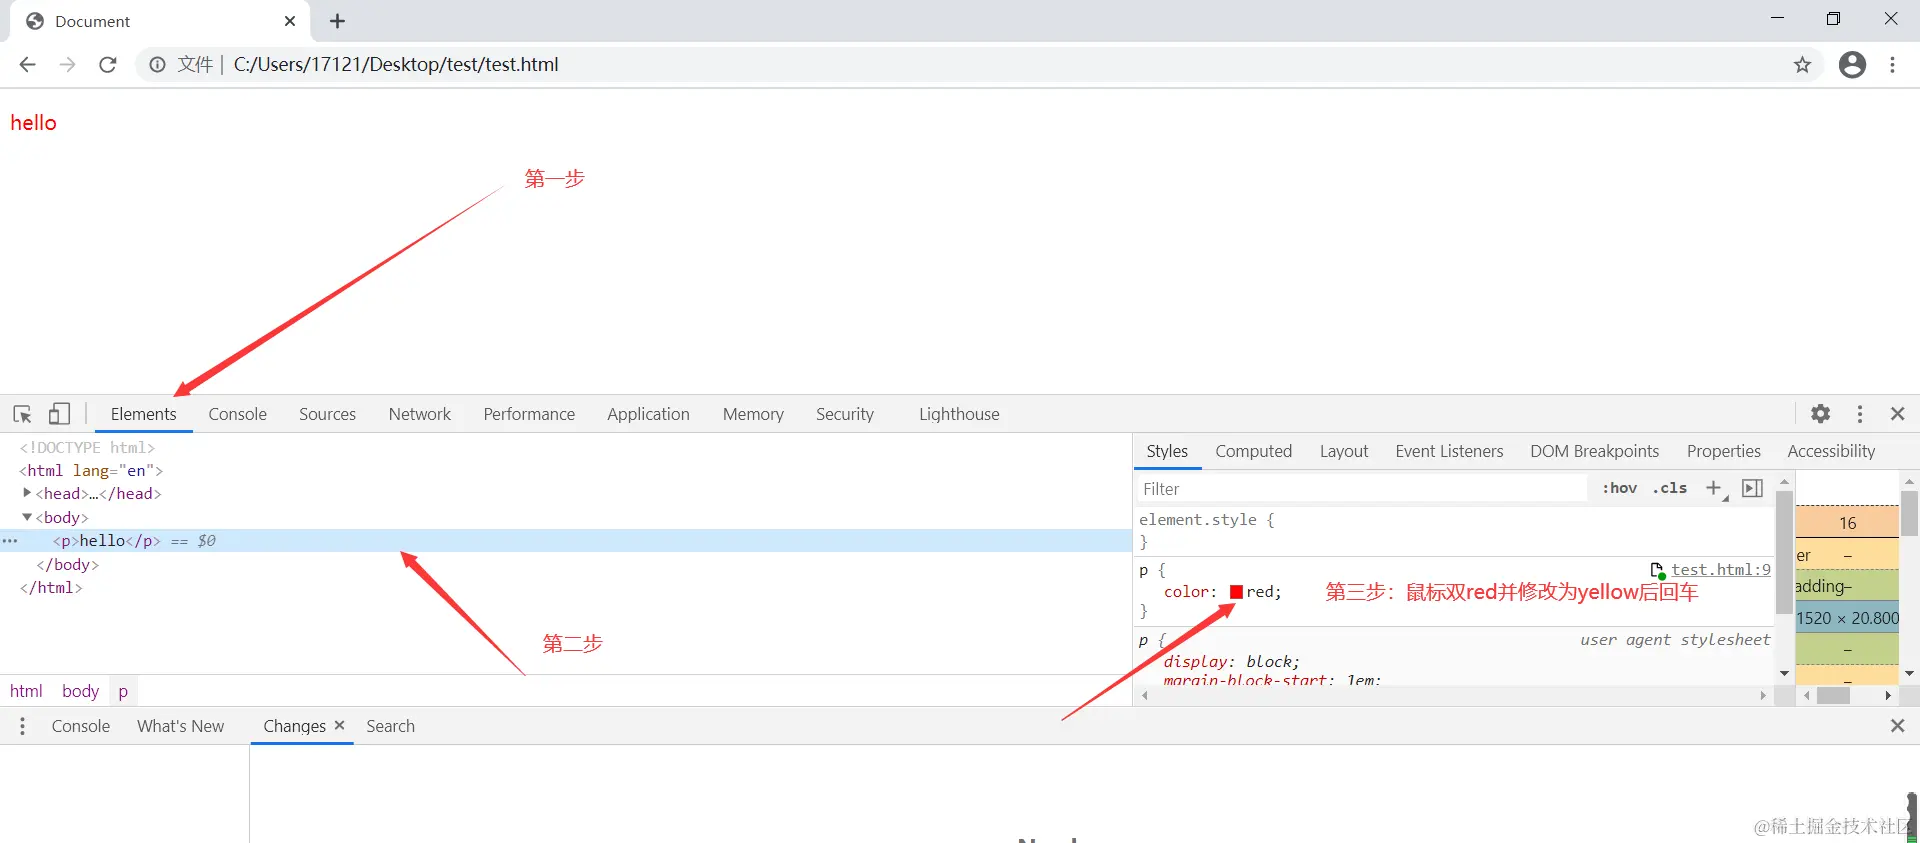The image size is (1920, 843).
Task: Open the Search drawer tab
Action: coord(390,726)
